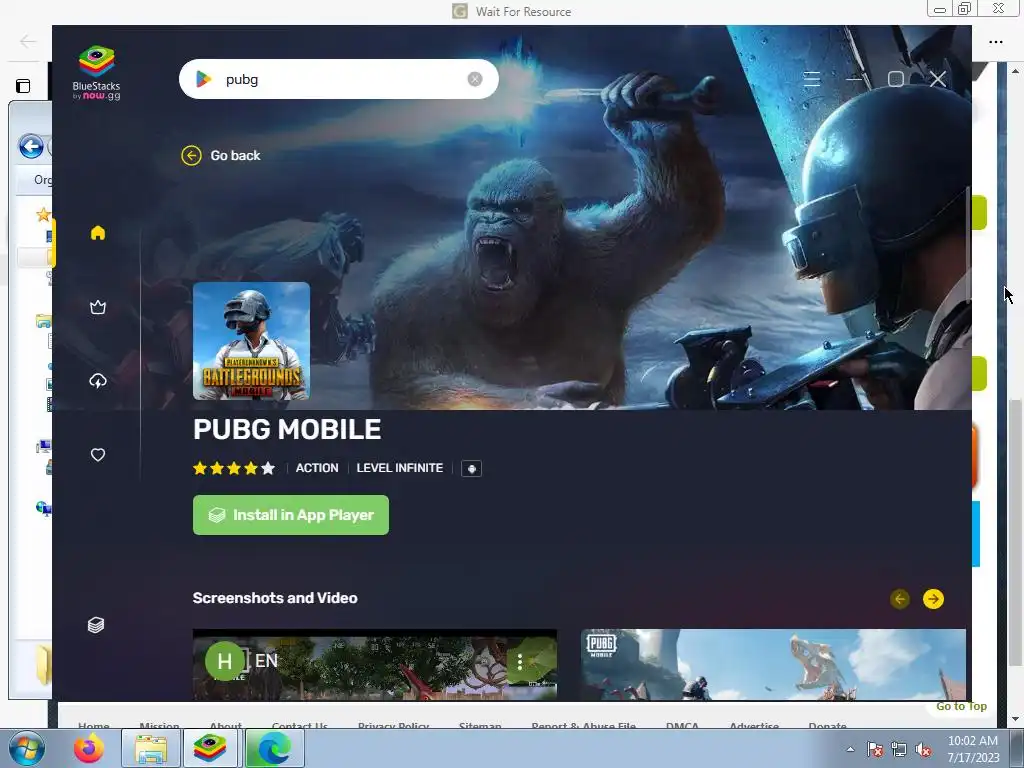Screen dimensions: 1024x768
Task: Click the browser tab actions icon
Action: pos(23,86)
